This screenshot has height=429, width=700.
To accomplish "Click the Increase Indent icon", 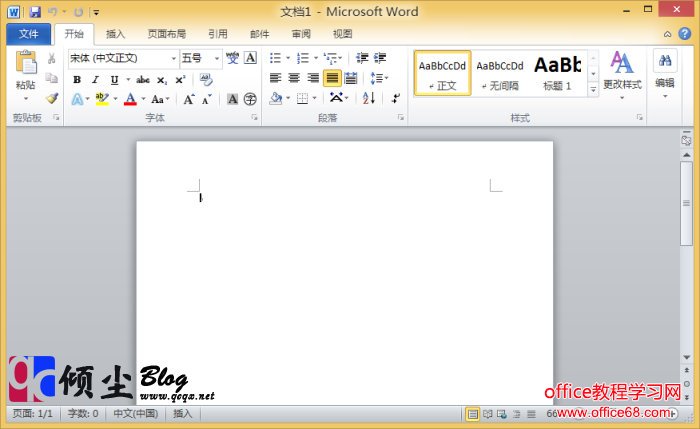I will coord(380,58).
